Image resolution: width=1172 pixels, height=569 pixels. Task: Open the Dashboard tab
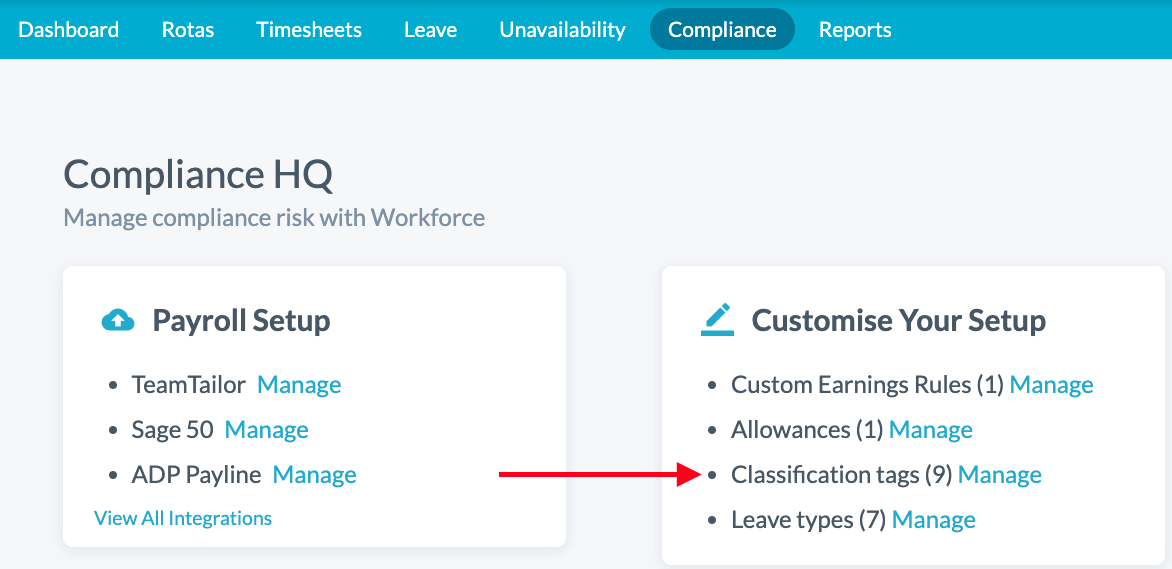pyautogui.click(x=69, y=30)
